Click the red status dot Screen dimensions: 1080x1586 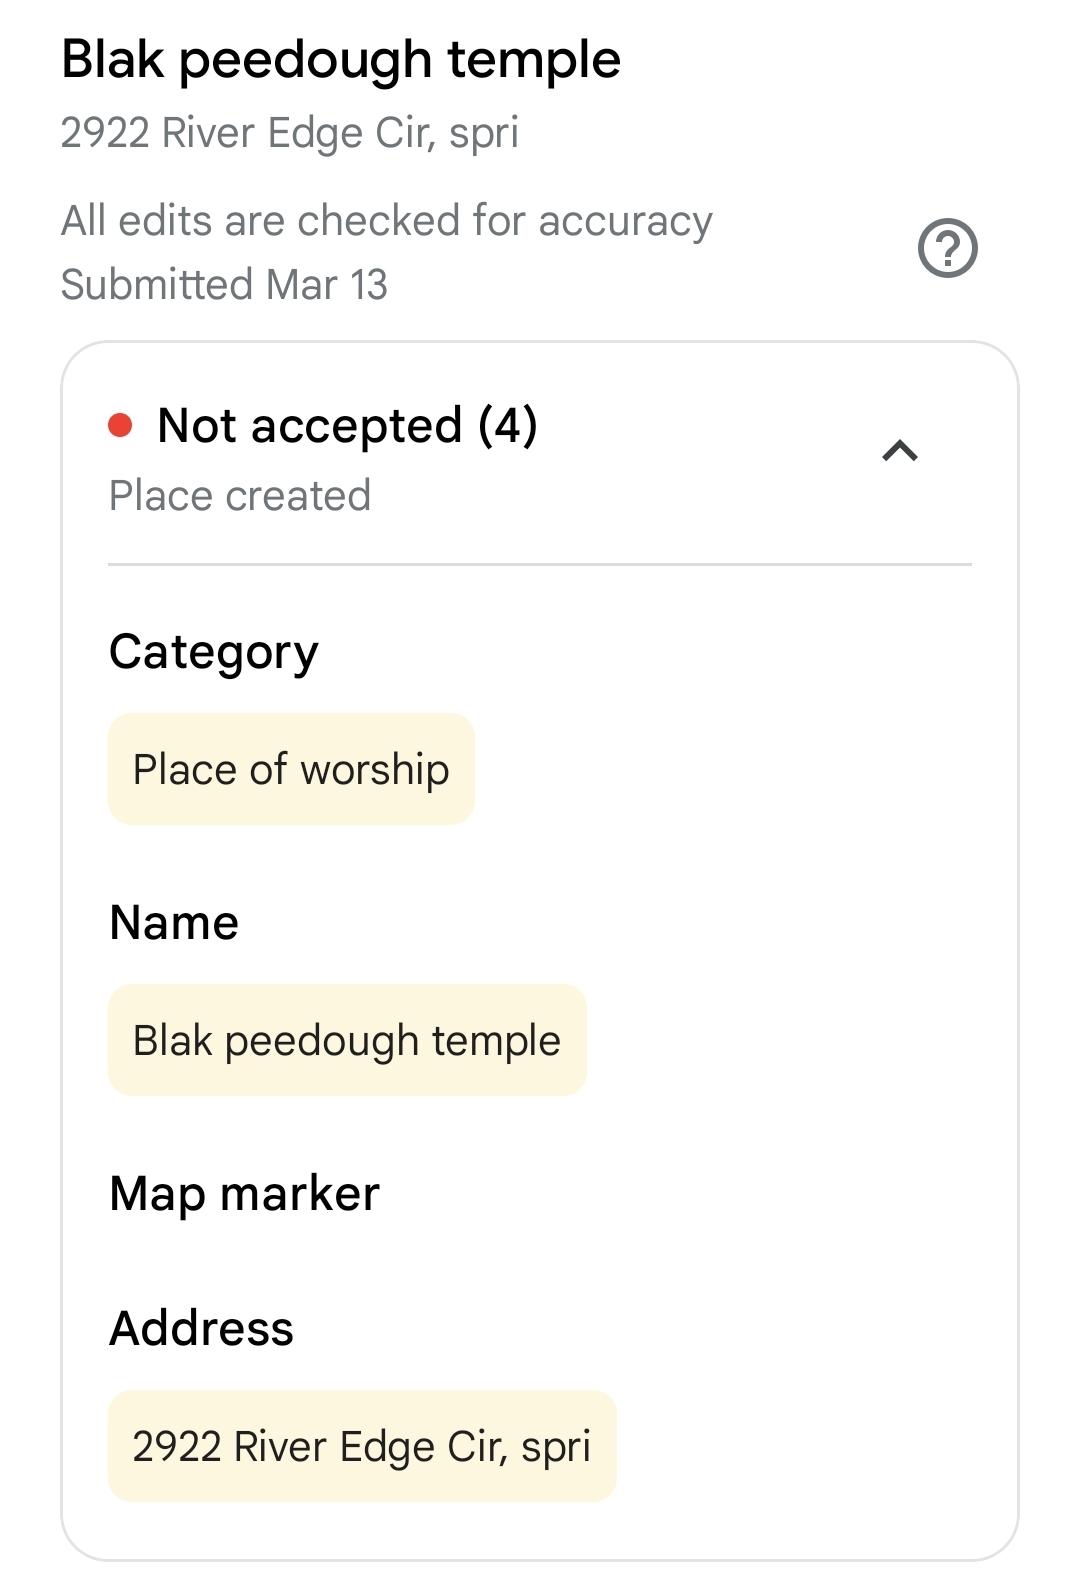pos(121,426)
